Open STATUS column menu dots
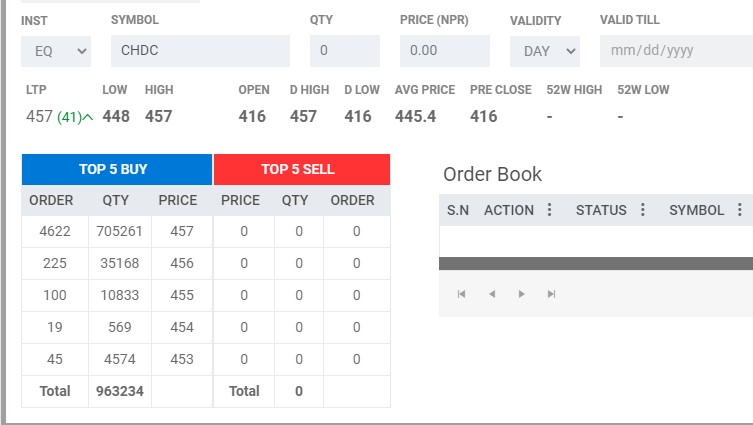Screen dimensions: 753x425 click(642, 210)
